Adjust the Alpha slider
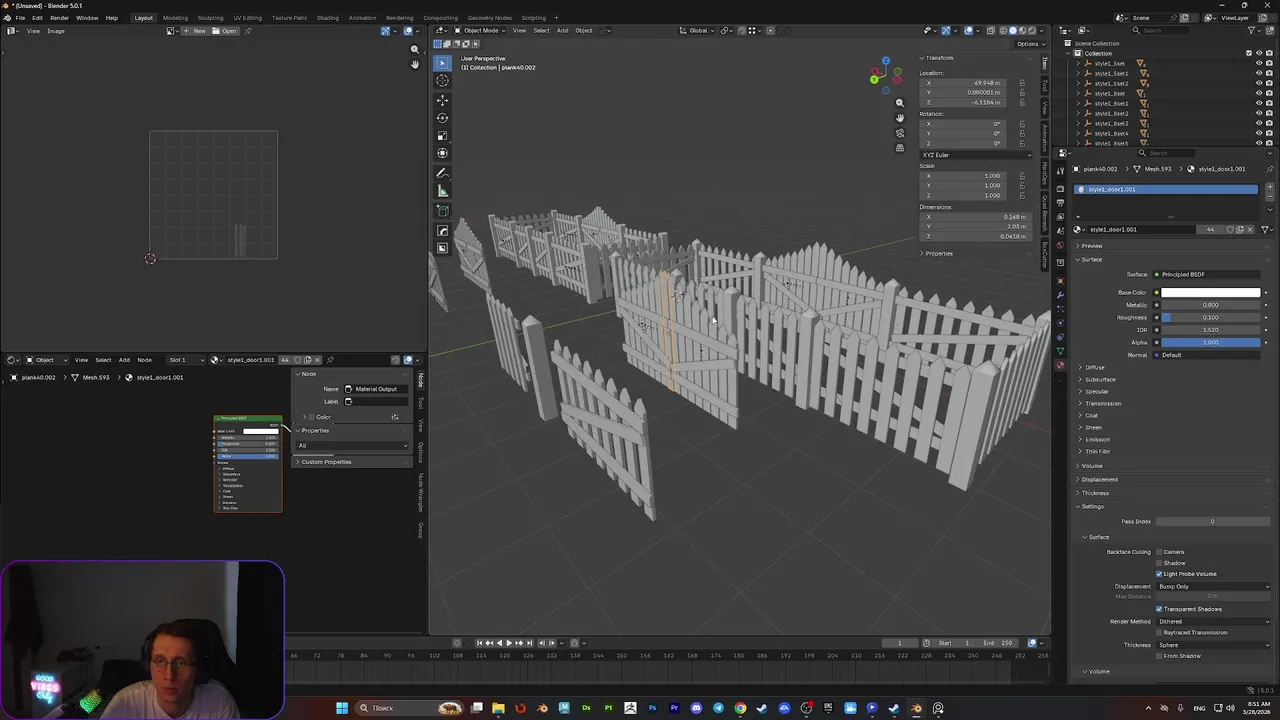The width and height of the screenshot is (1280, 720). pos(1211,342)
